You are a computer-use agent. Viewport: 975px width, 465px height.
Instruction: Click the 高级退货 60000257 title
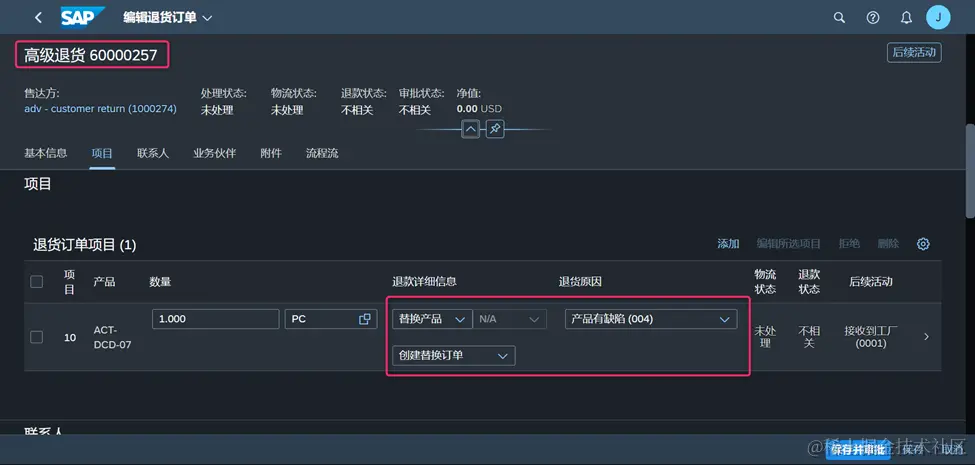91,57
